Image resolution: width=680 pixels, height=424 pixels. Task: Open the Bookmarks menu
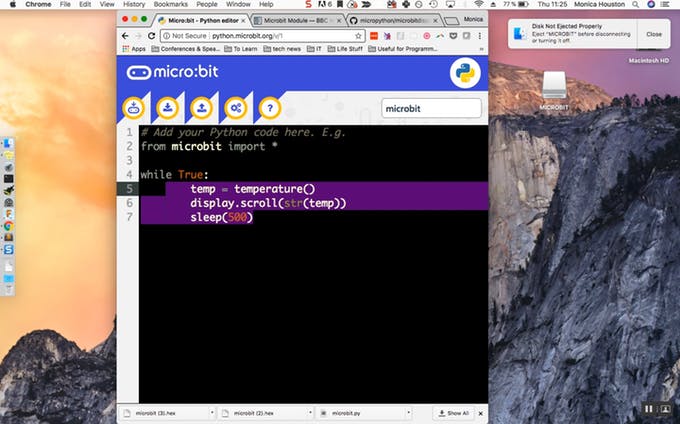tap(171, 4)
